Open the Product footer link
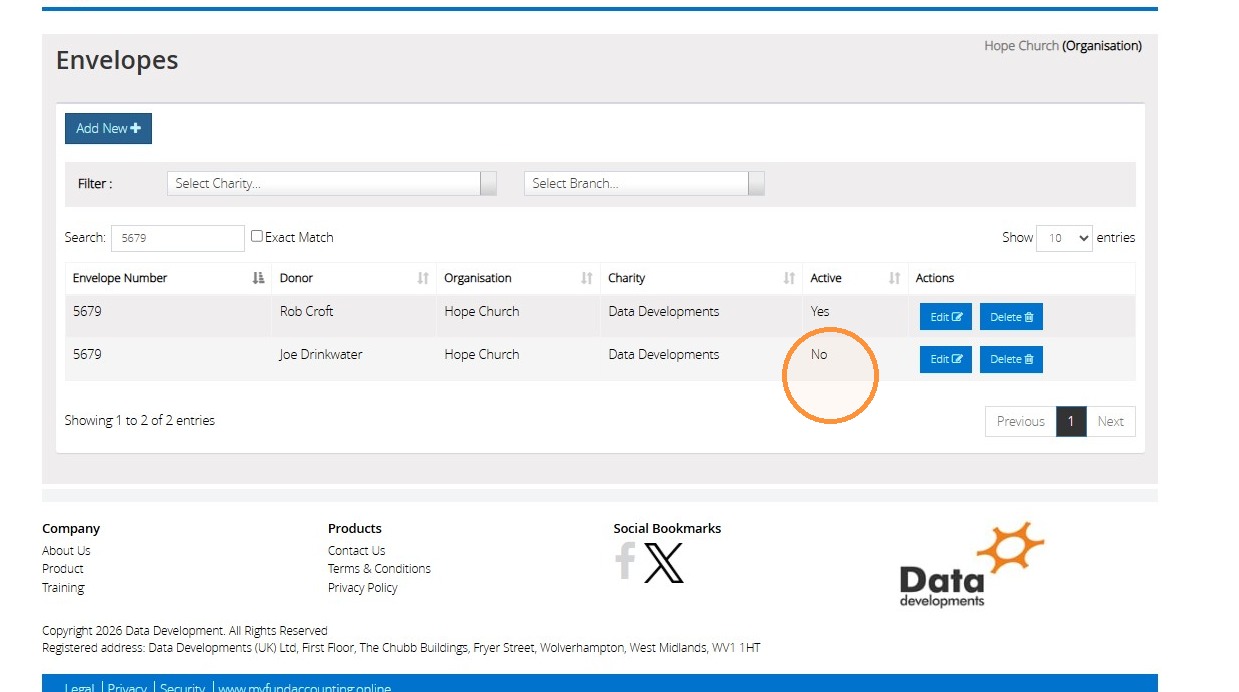 click(63, 568)
